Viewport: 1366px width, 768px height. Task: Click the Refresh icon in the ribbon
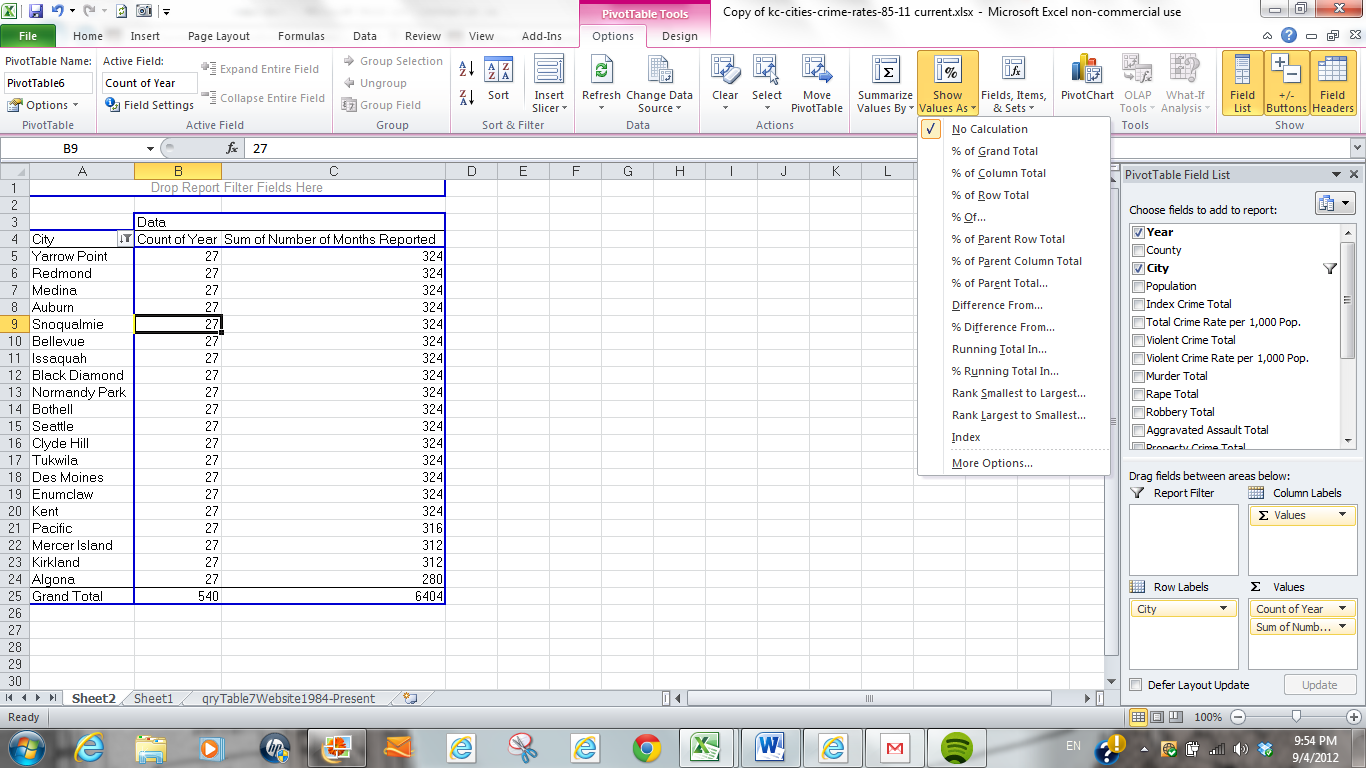[601, 72]
